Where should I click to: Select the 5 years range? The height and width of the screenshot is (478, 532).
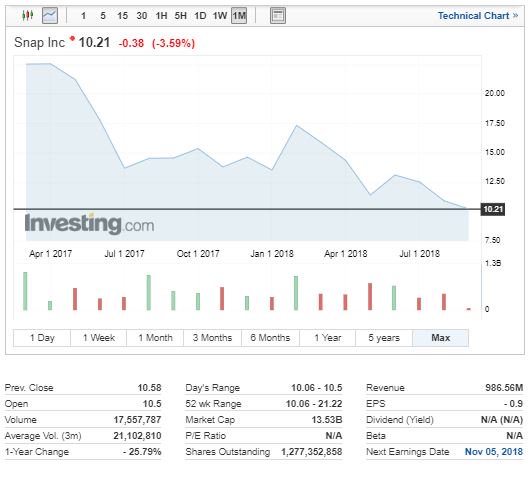384,338
